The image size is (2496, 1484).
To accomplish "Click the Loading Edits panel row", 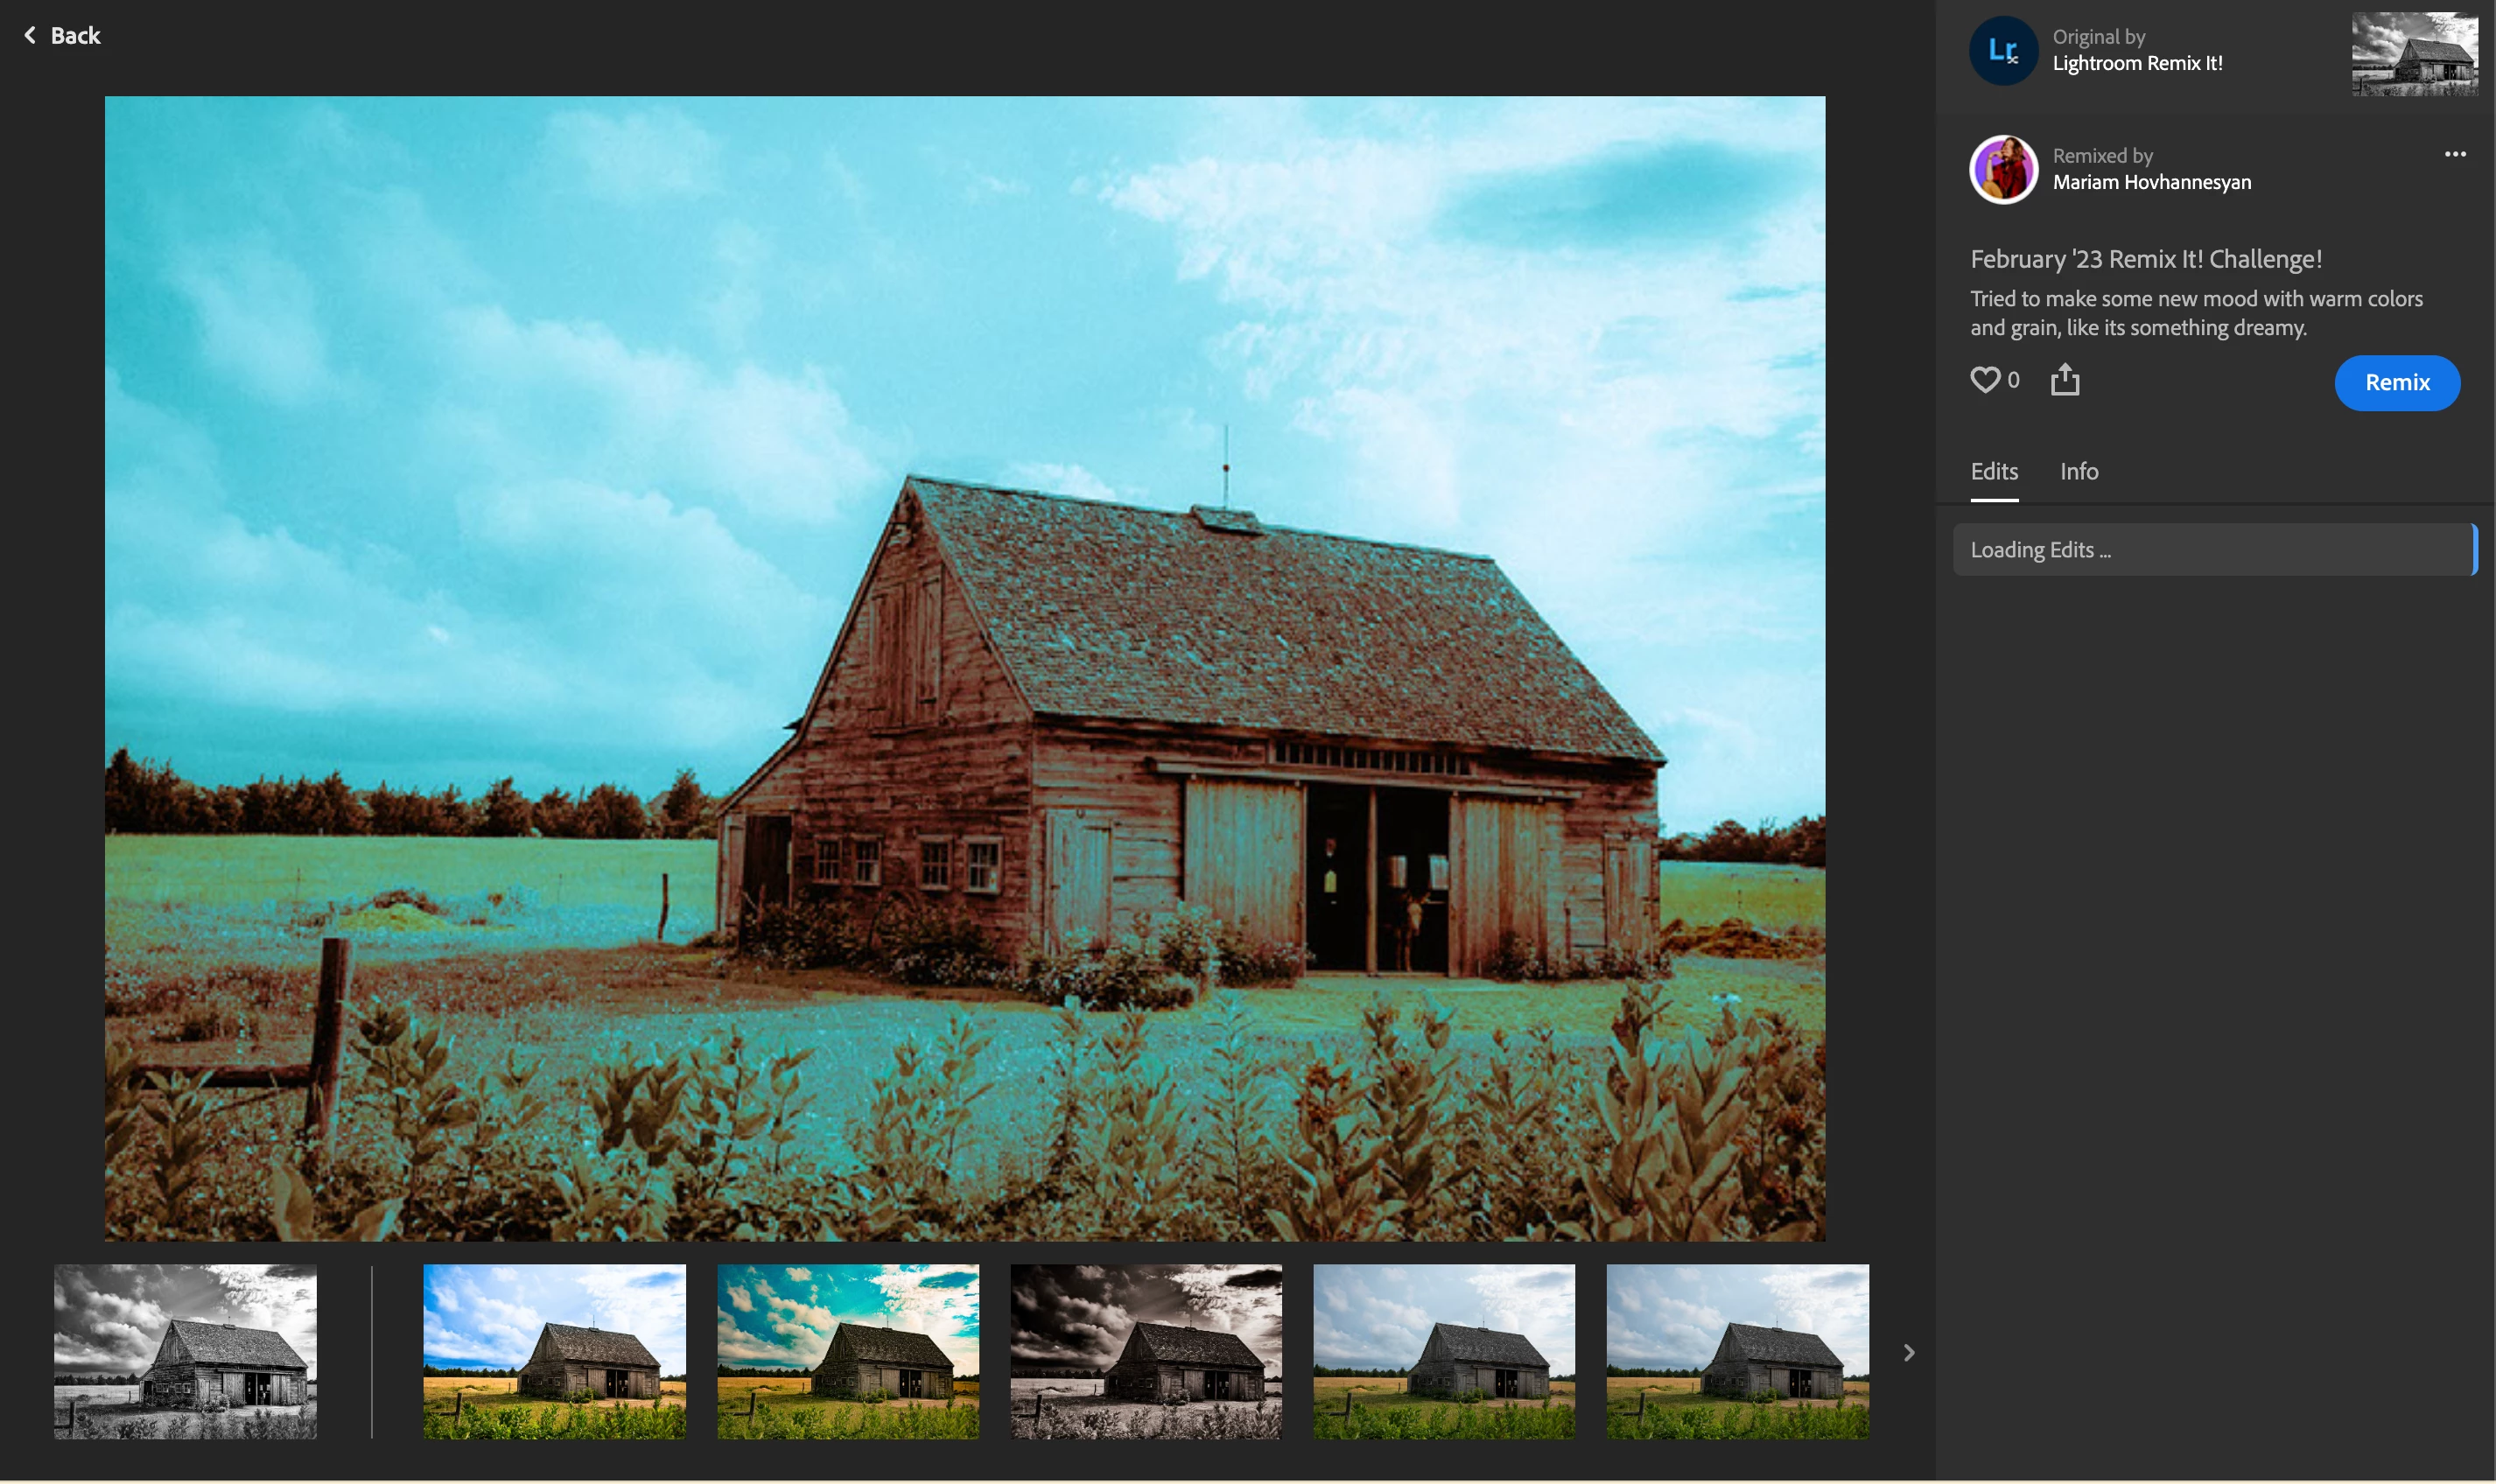I will [x=2212, y=550].
